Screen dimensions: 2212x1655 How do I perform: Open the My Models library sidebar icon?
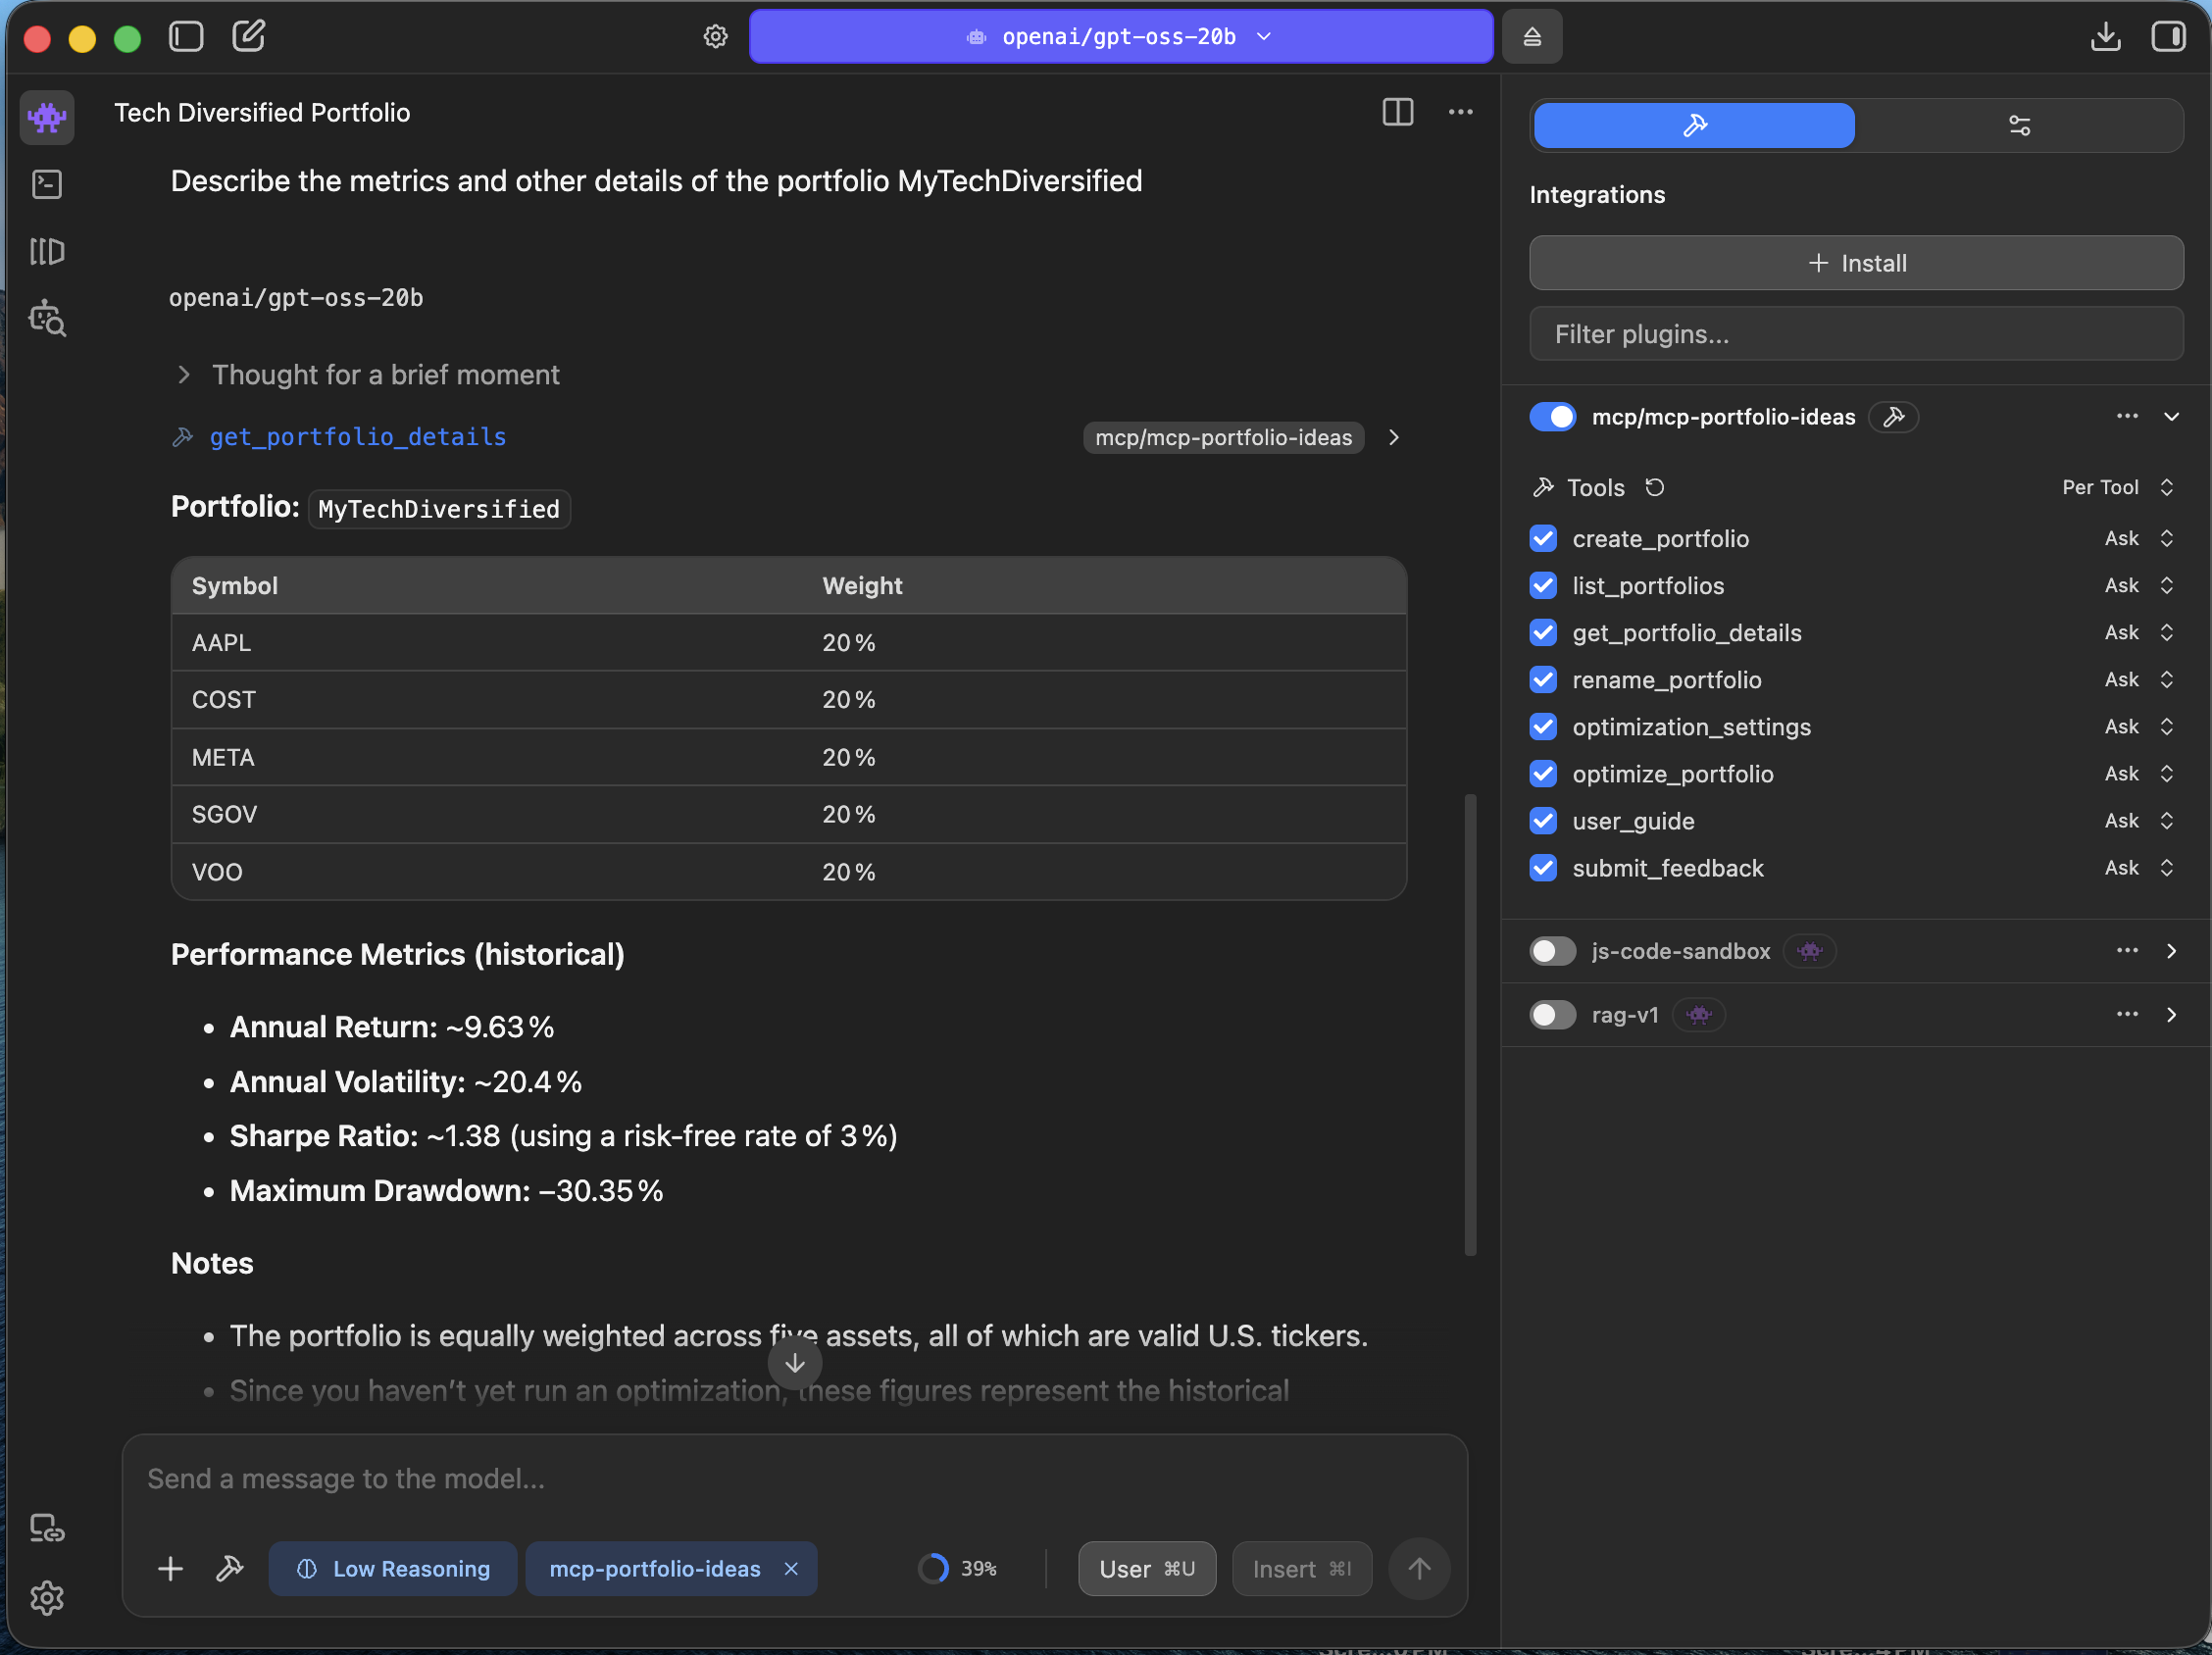coord(47,251)
